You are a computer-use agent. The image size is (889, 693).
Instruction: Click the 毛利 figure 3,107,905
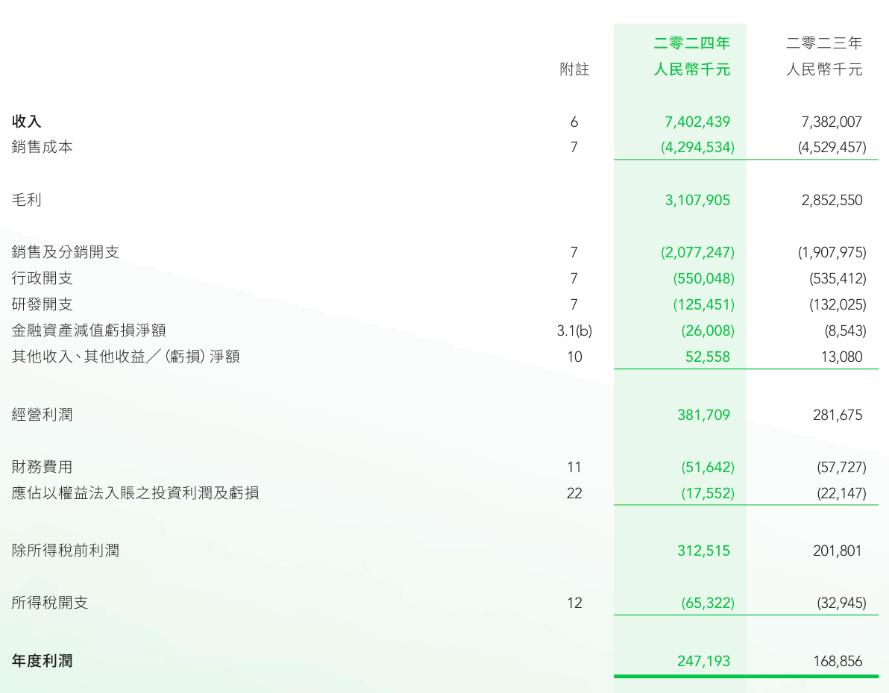(697, 200)
